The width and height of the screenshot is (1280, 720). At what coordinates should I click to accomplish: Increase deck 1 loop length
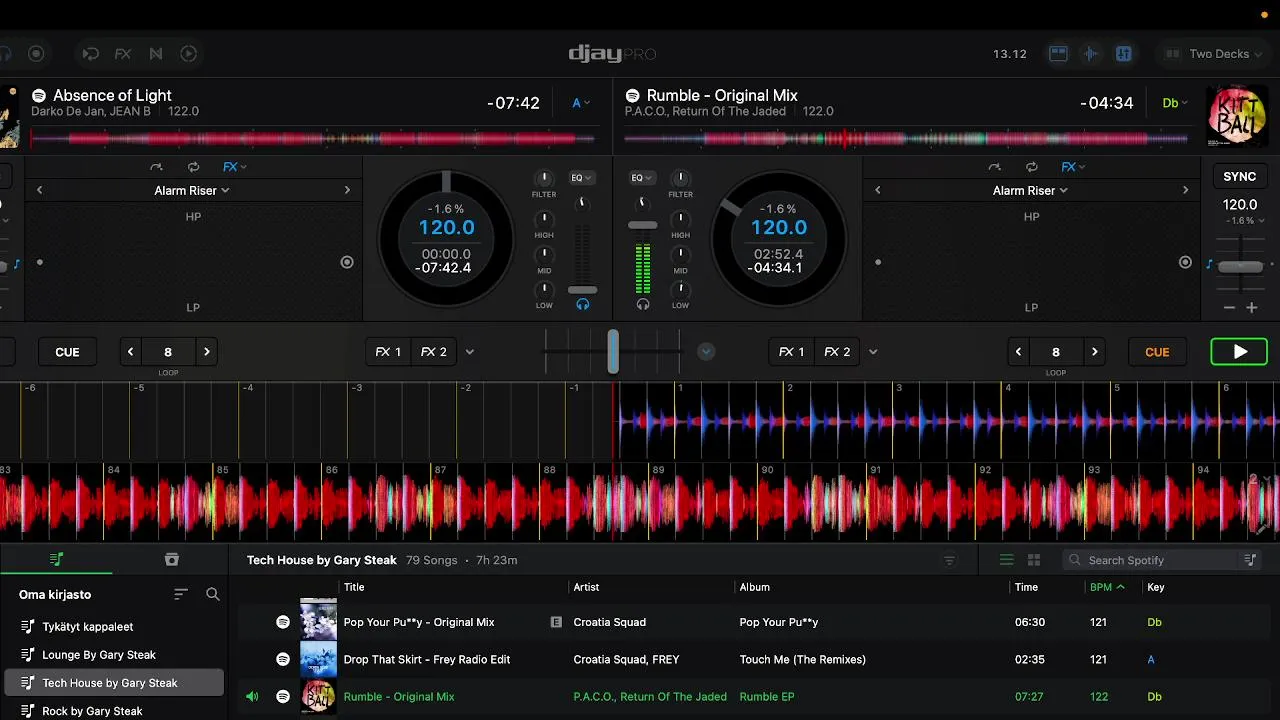point(207,352)
